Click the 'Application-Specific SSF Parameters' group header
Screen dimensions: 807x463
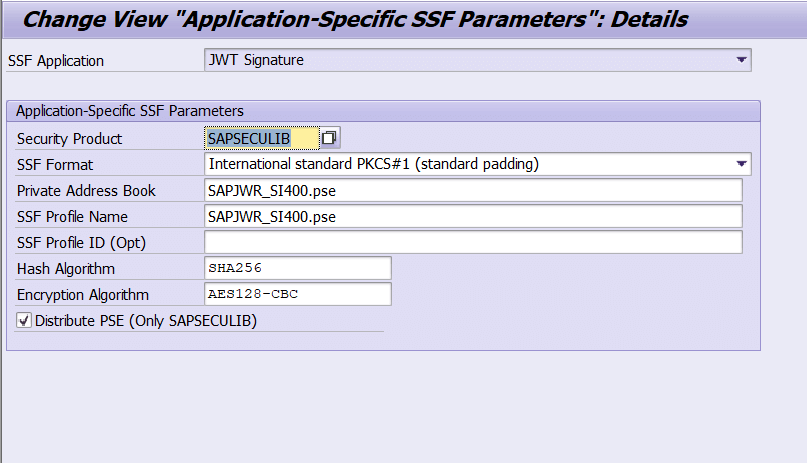click(x=130, y=111)
